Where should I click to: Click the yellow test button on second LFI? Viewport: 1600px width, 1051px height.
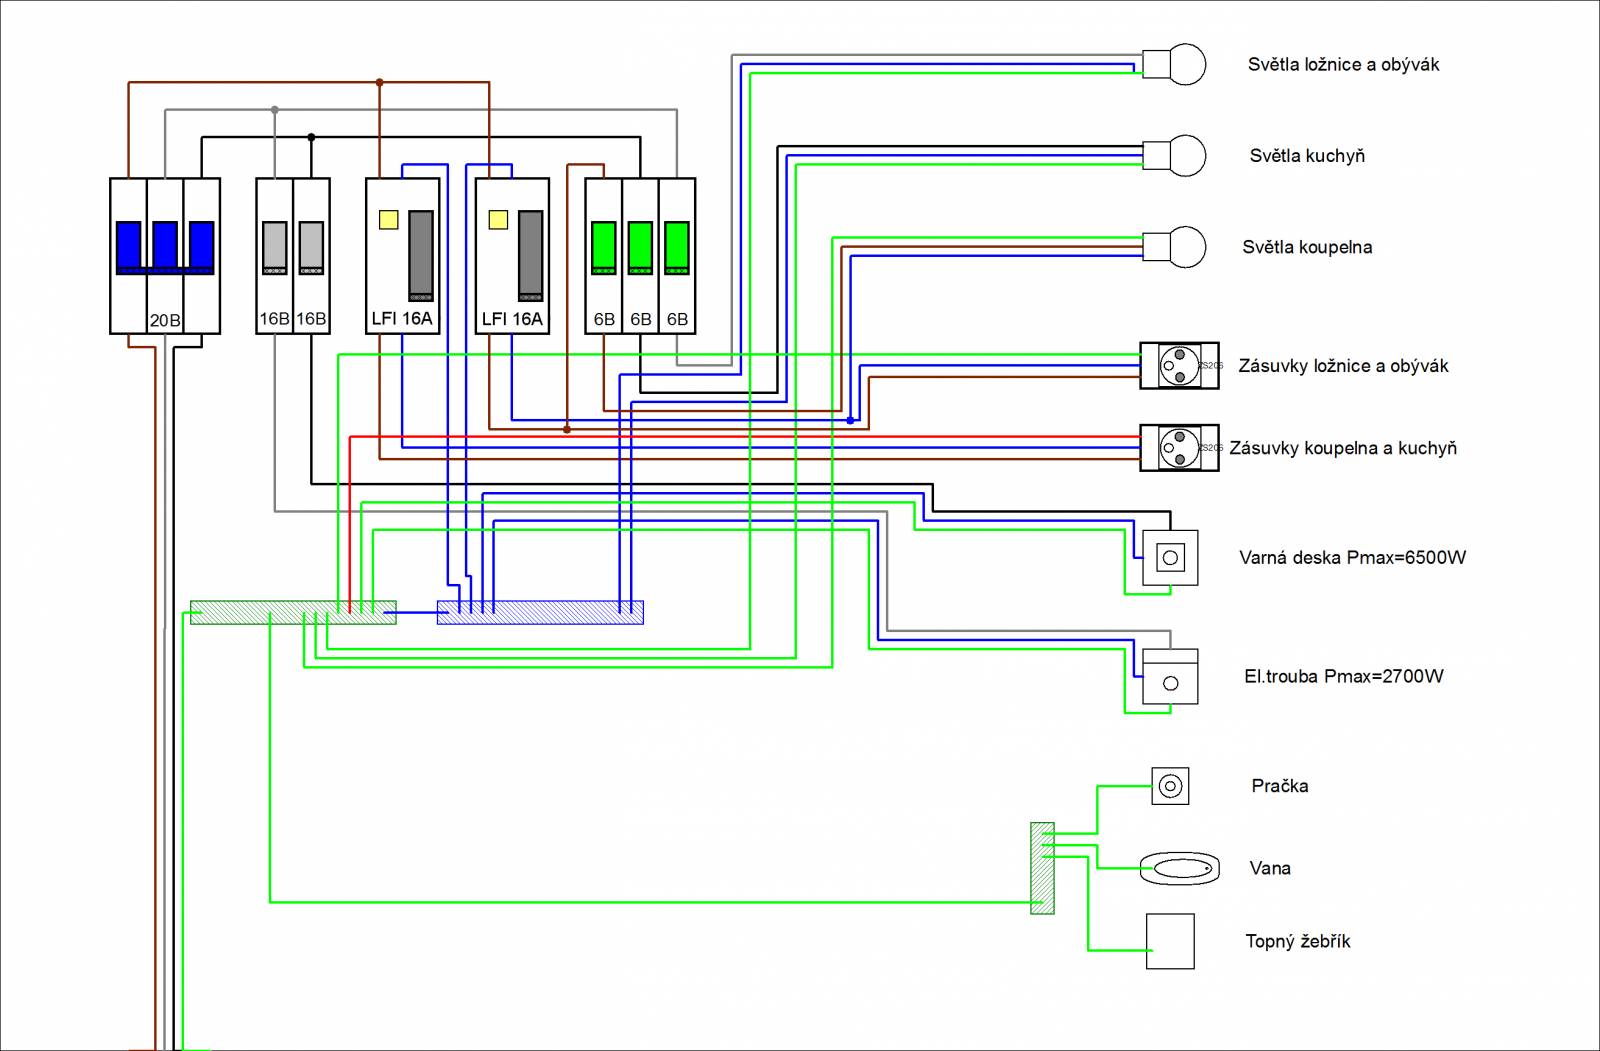click(498, 220)
